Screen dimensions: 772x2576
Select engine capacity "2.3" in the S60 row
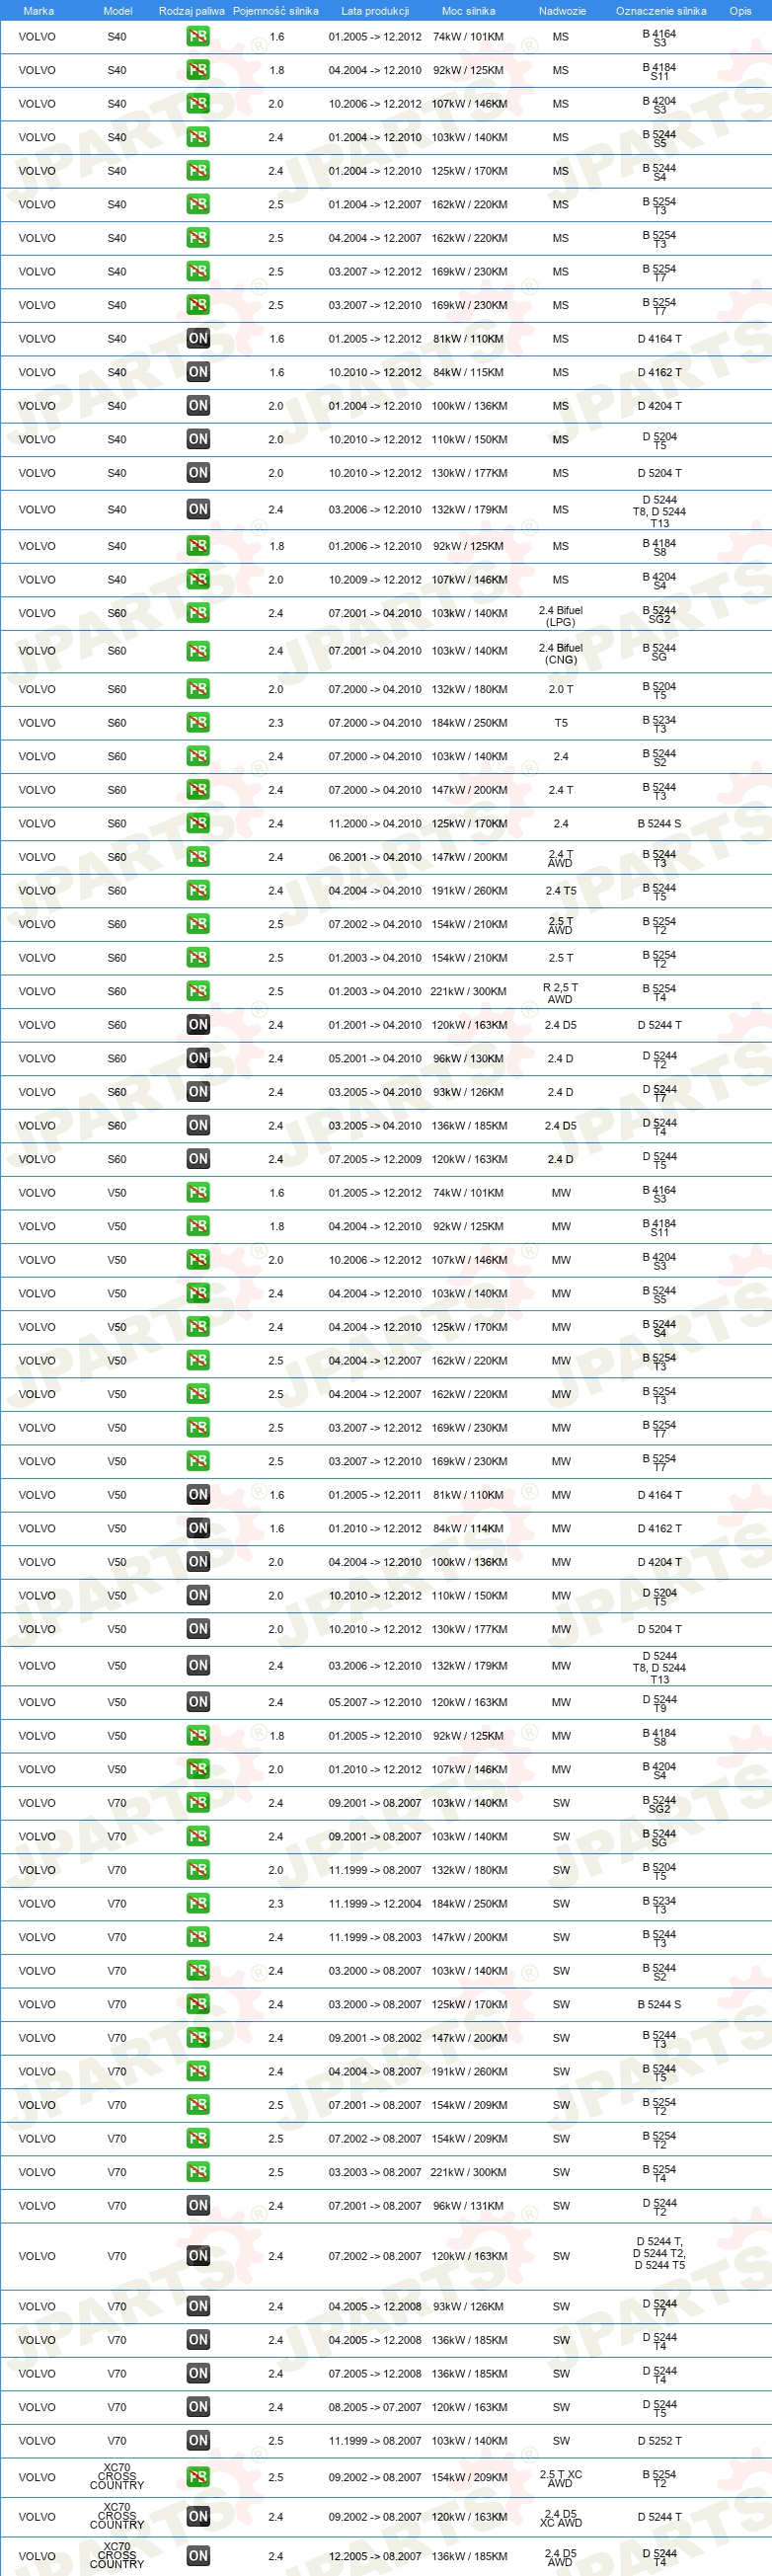pos(276,723)
